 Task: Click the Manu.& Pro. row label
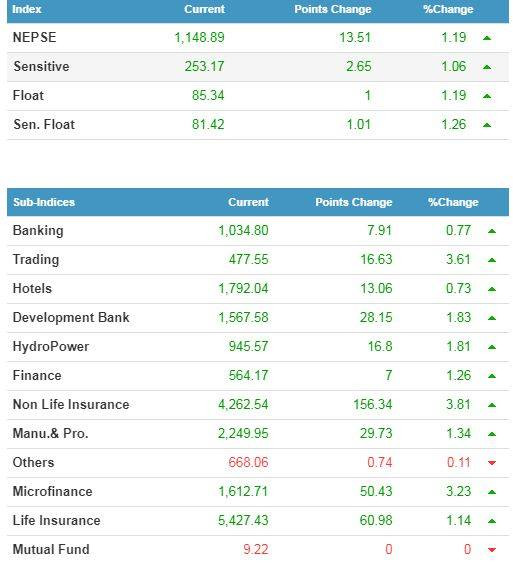[50, 433]
